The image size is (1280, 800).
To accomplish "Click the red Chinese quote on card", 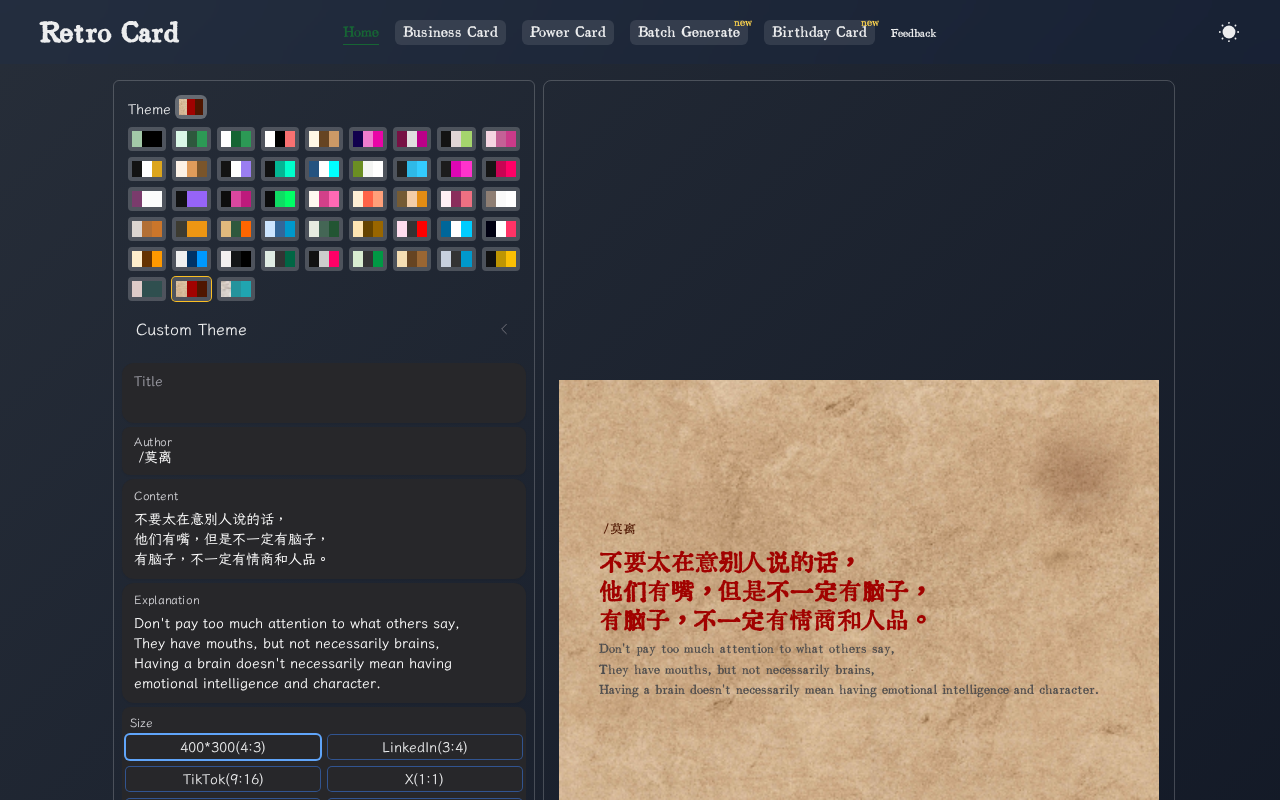I will [x=765, y=591].
